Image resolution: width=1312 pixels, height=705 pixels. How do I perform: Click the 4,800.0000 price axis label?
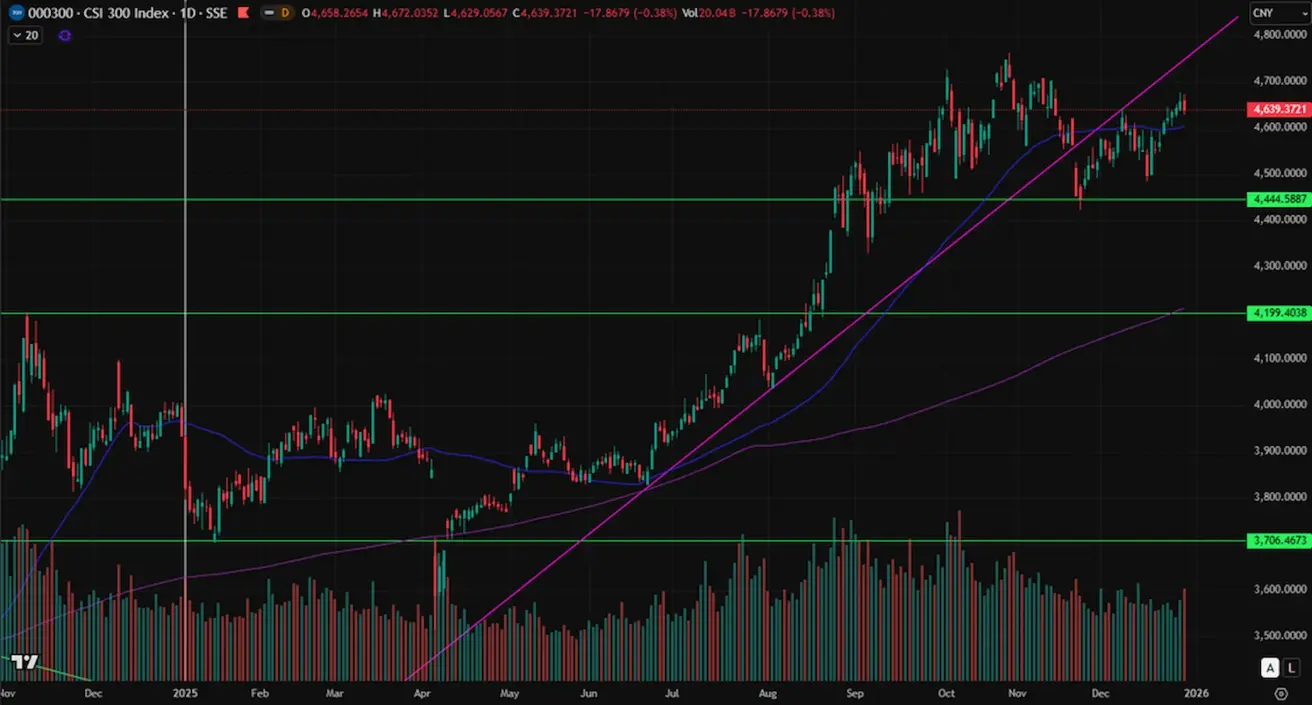click(1278, 34)
